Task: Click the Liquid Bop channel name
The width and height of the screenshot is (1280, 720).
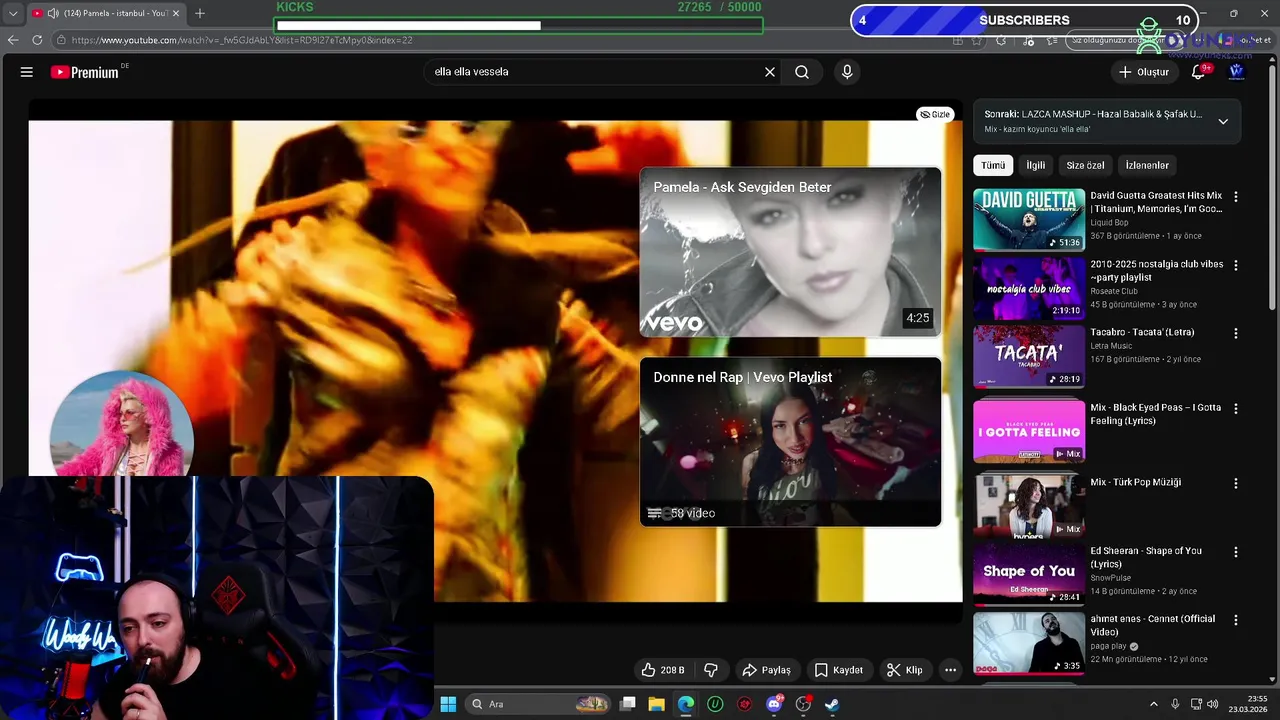Action: coord(1109,222)
